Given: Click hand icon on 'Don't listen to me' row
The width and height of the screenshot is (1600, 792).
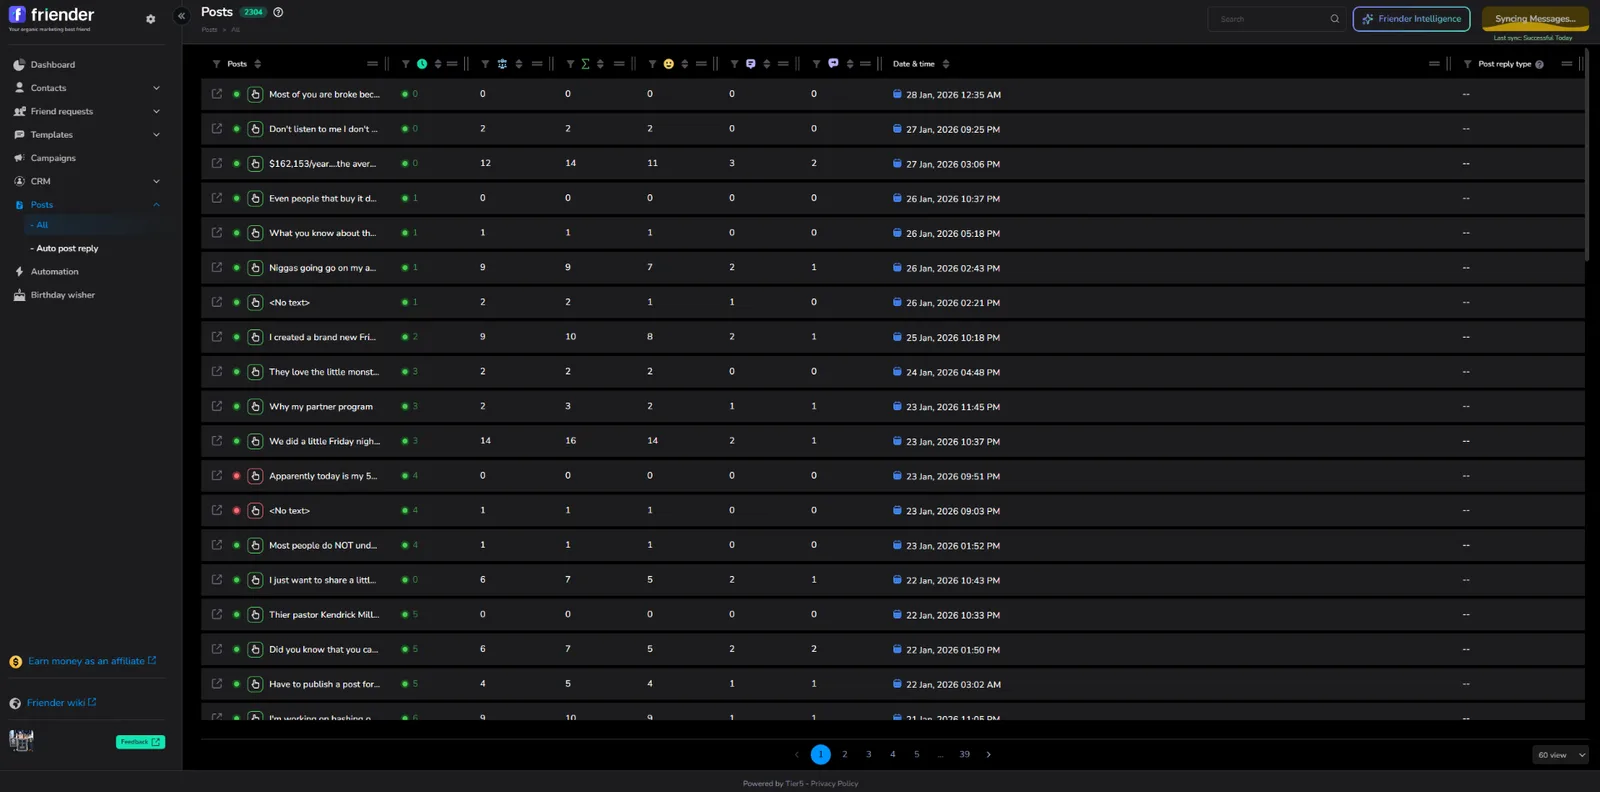Looking at the screenshot, I should coord(255,129).
